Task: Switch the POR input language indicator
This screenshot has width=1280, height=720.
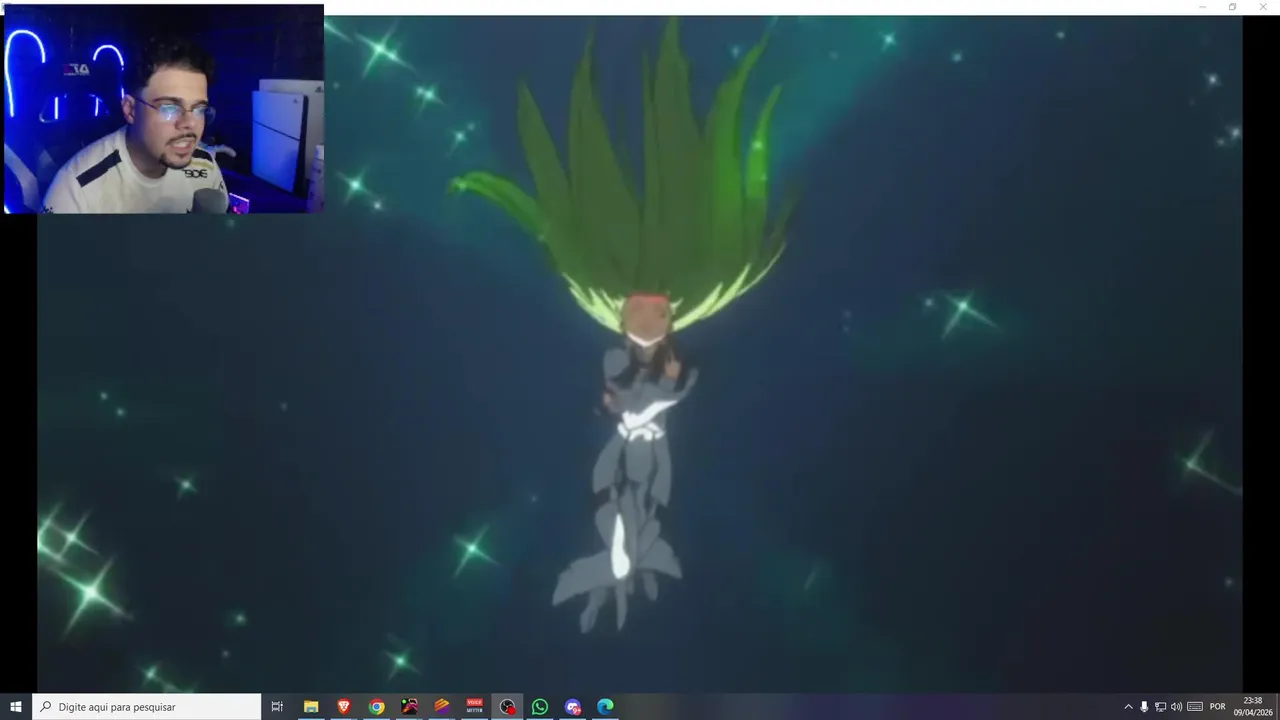Action: 1217,707
